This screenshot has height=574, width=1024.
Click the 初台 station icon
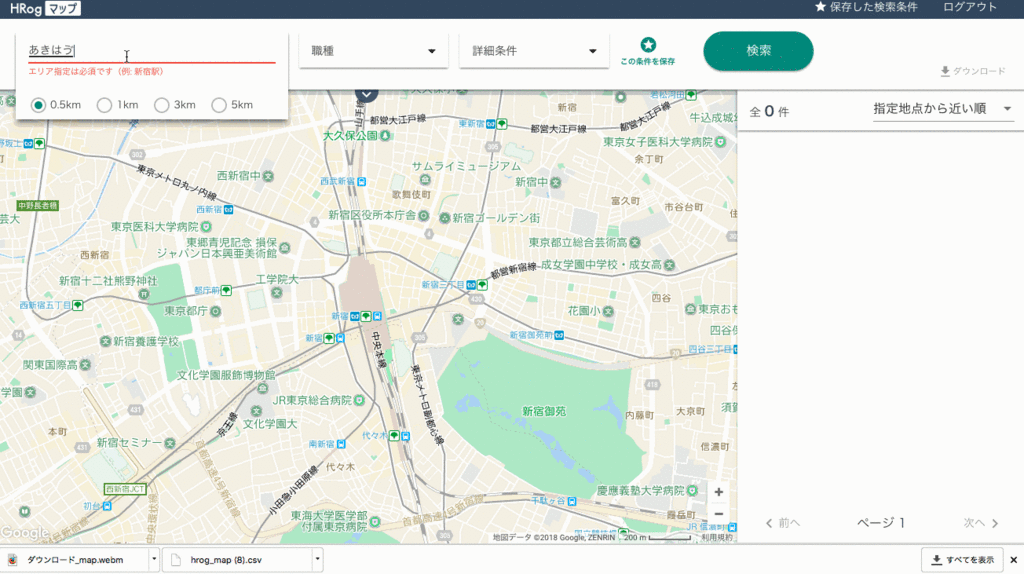107,506
